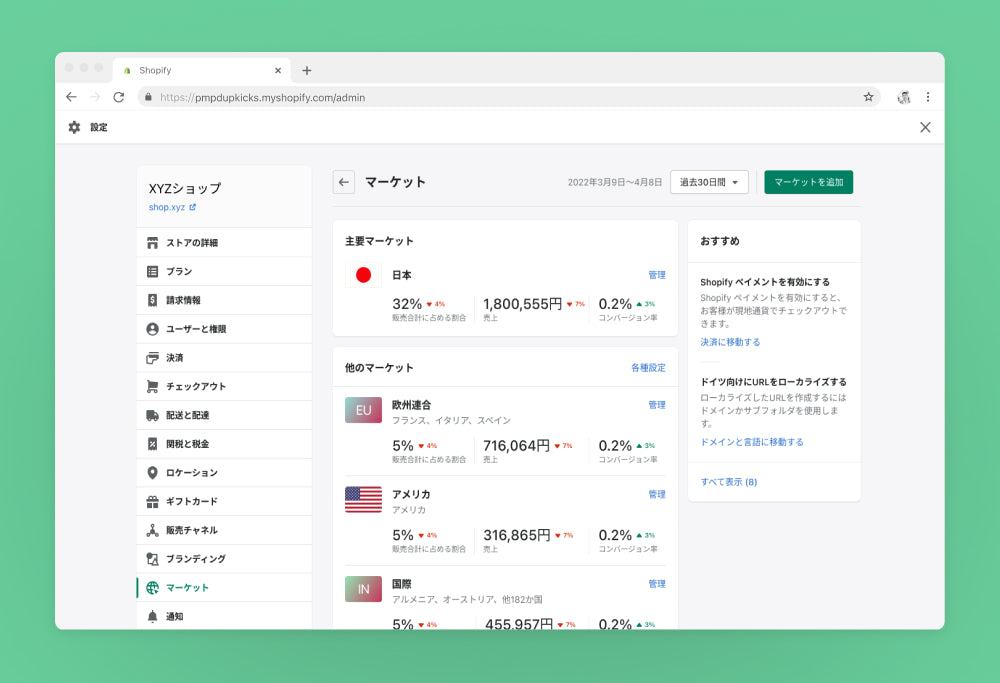This screenshot has height=683, width=1000.
Task: Go to ギフトカード settings
Action: tap(191, 502)
